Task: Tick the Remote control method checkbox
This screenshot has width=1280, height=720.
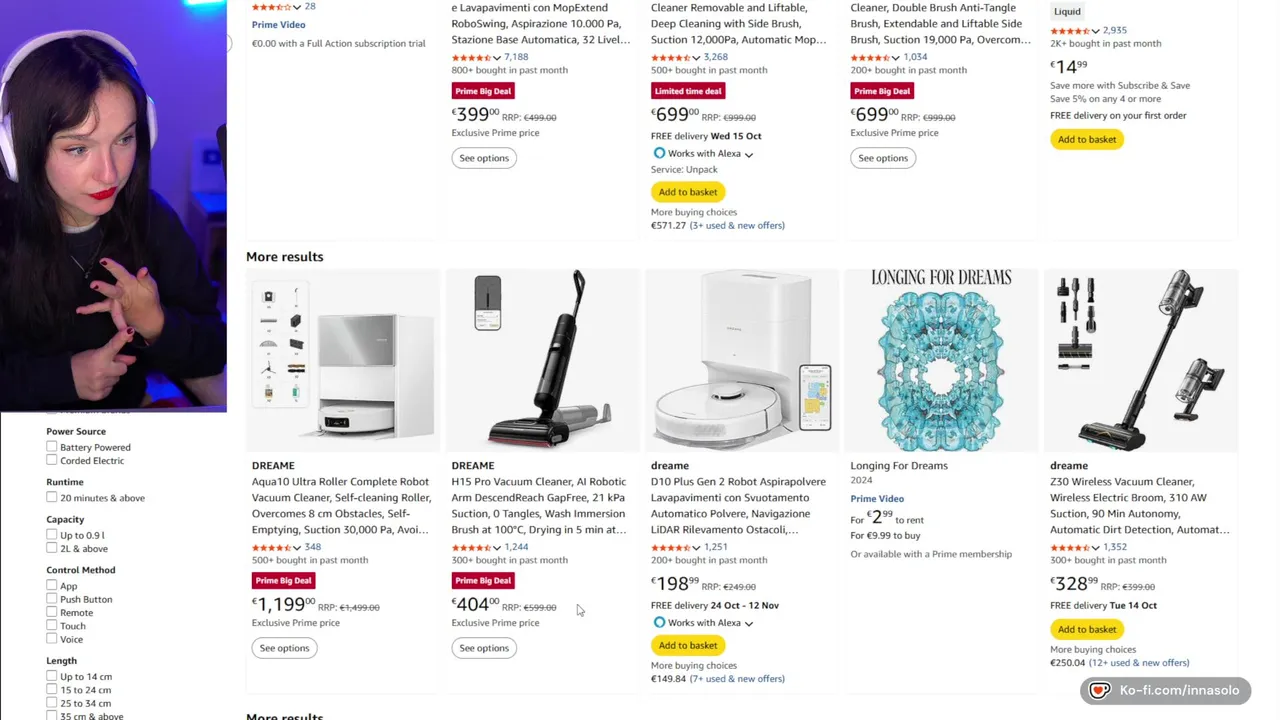Action: tap(52, 612)
